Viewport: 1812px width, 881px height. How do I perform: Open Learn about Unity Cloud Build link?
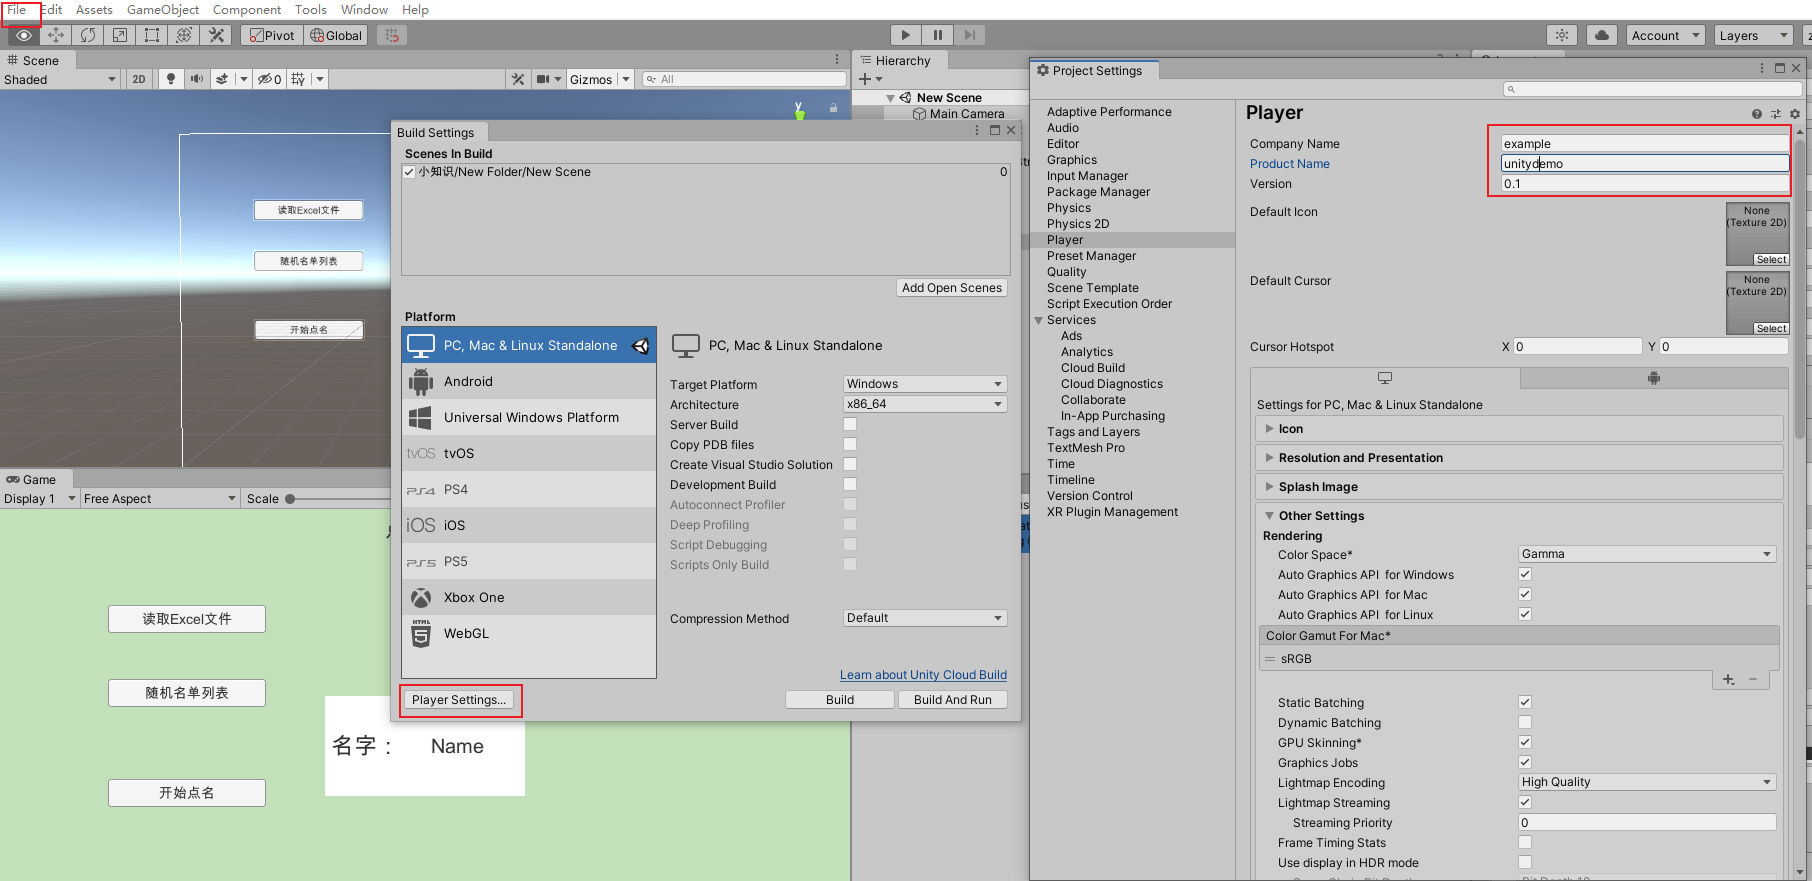tap(923, 675)
